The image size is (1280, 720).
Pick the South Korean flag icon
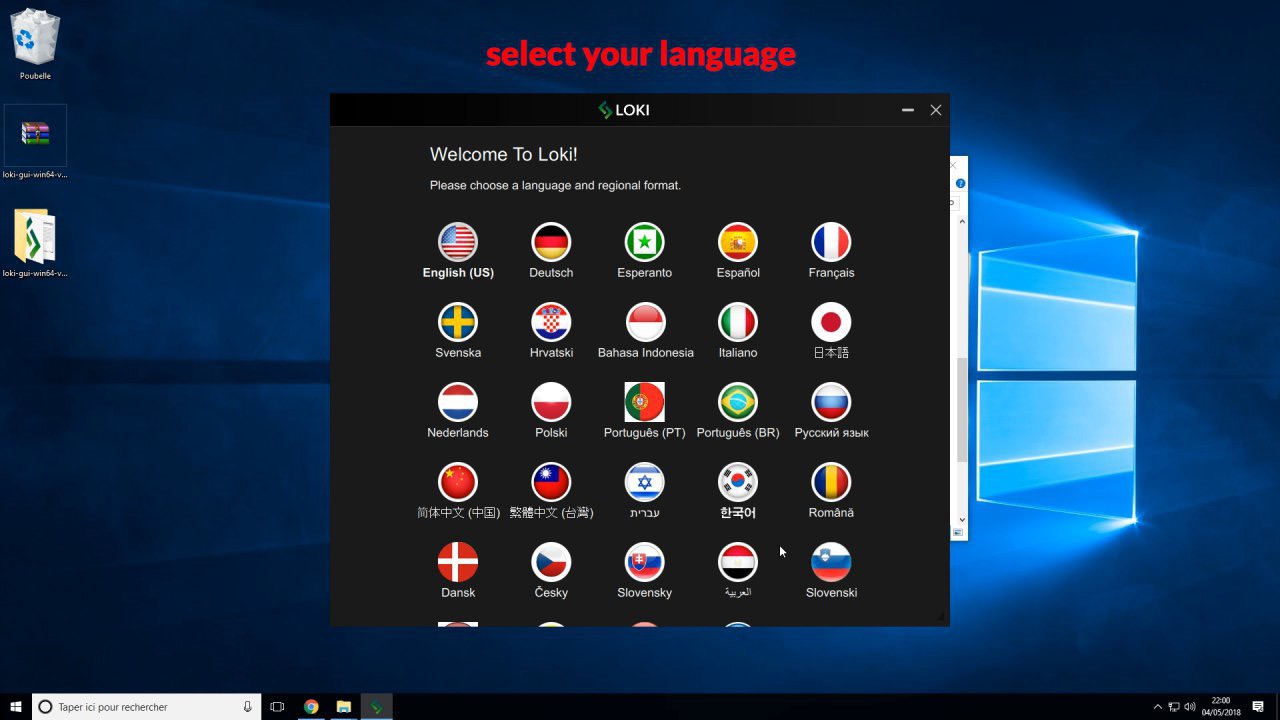(x=738, y=482)
